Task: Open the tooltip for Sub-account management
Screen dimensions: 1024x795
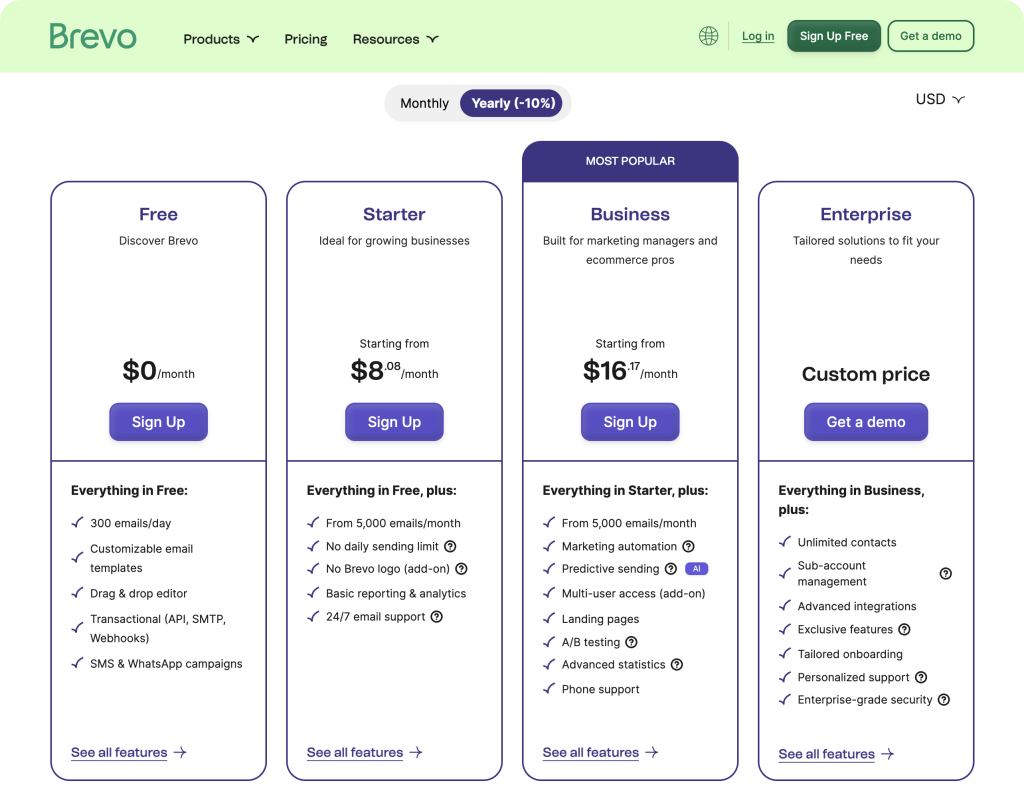Action: pyautogui.click(x=945, y=573)
